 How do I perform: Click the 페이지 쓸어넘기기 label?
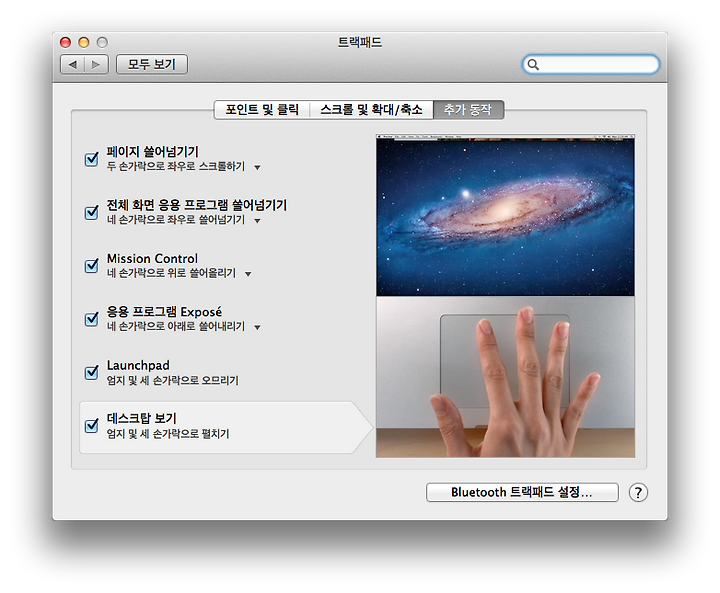click(152, 152)
